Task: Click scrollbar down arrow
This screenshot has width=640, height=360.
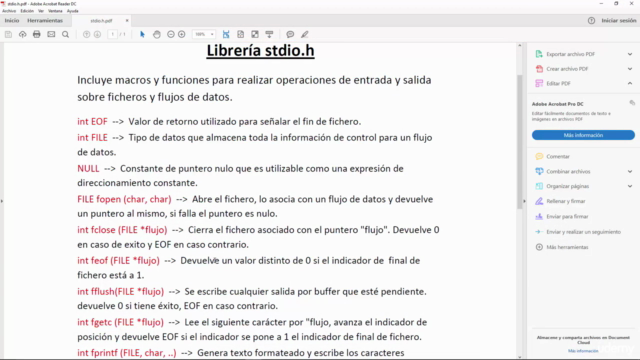Action: (520, 357)
